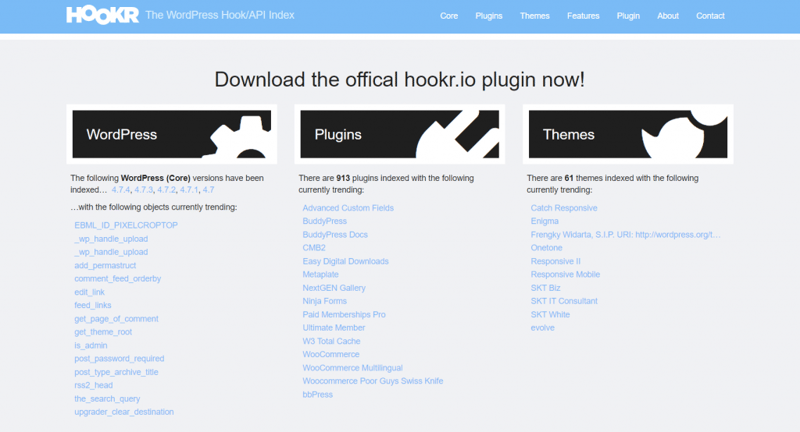Screen dimensions: 800x432
Task: Go to Features in top navigation
Action: [x=583, y=16]
